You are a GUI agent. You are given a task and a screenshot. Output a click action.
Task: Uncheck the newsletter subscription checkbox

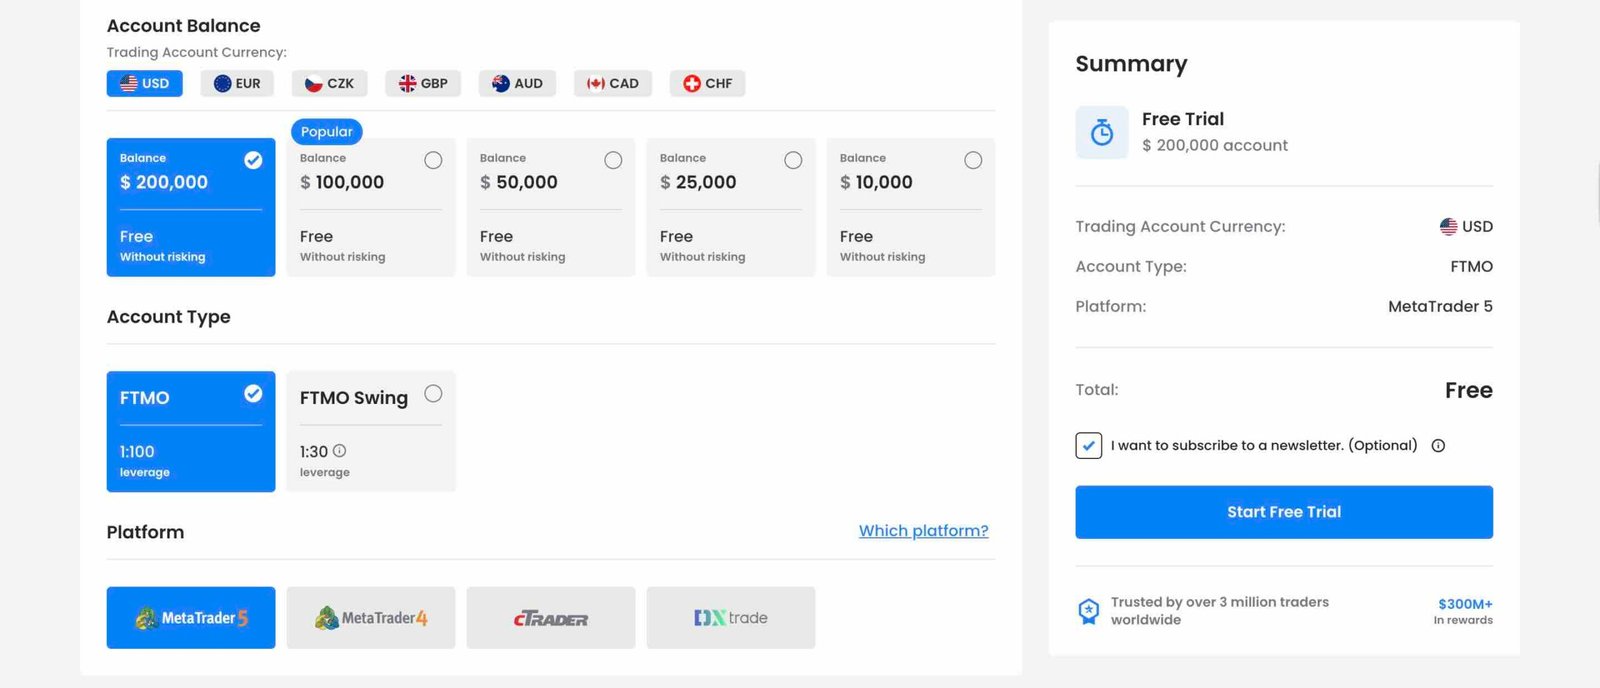pos(1089,445)
